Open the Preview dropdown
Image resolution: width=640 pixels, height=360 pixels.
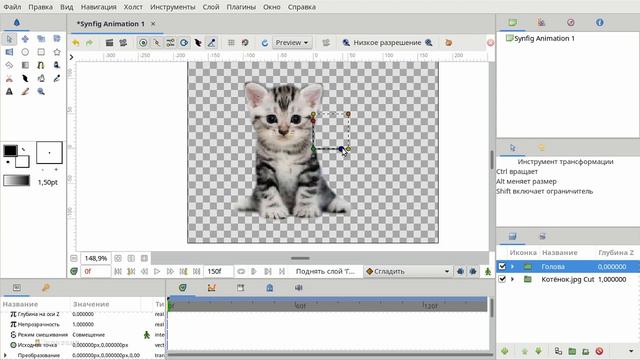(x=292, y=42)
